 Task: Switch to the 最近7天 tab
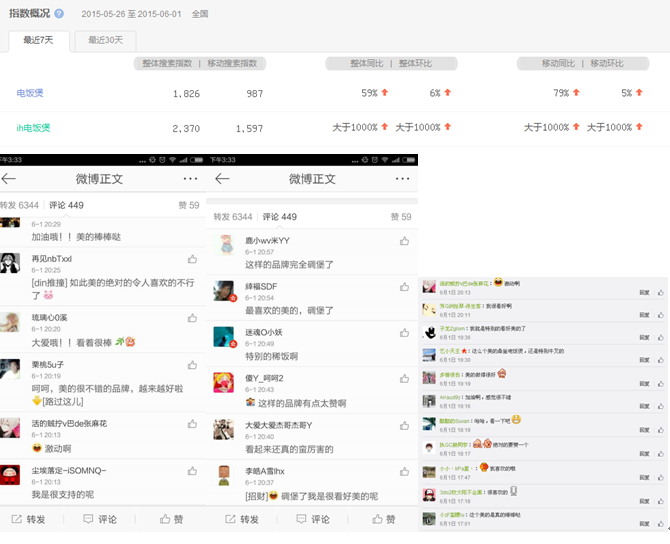click(x=38, y=40)
